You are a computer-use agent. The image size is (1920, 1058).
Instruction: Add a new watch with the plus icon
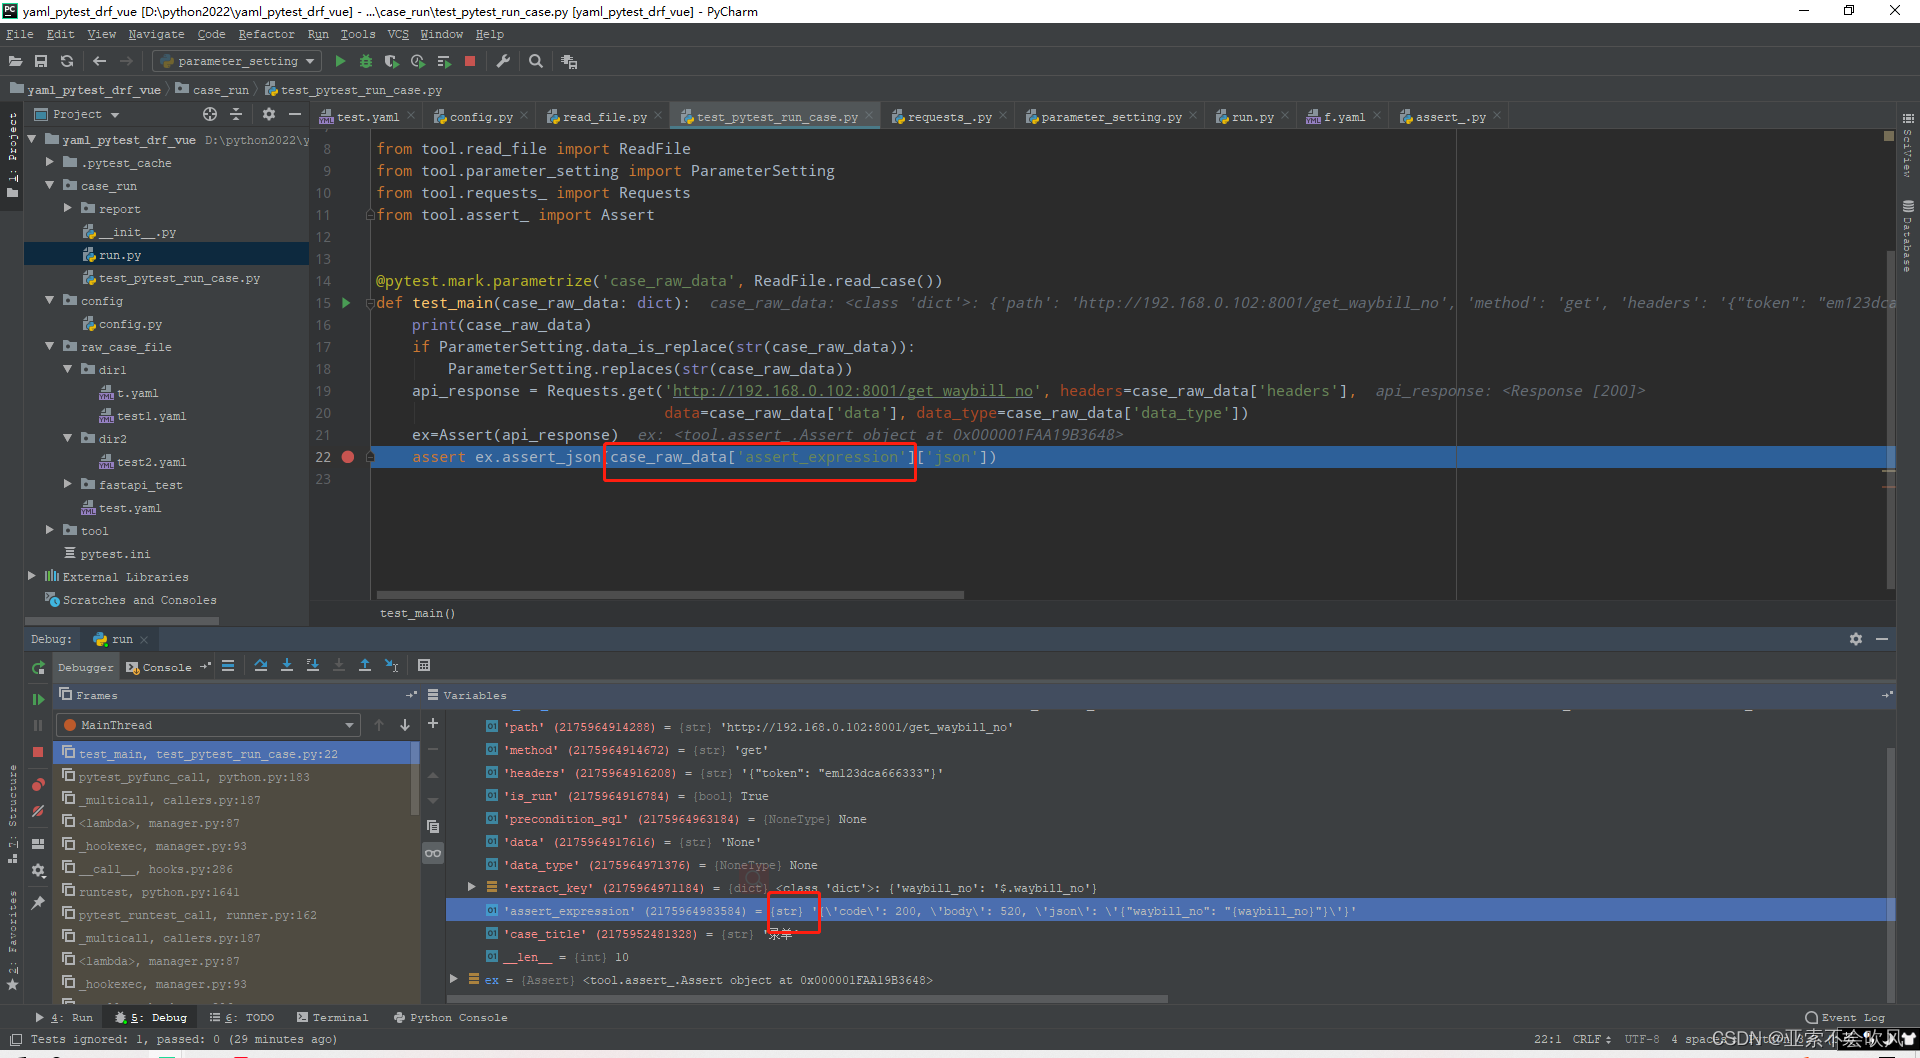coord(433,723)
